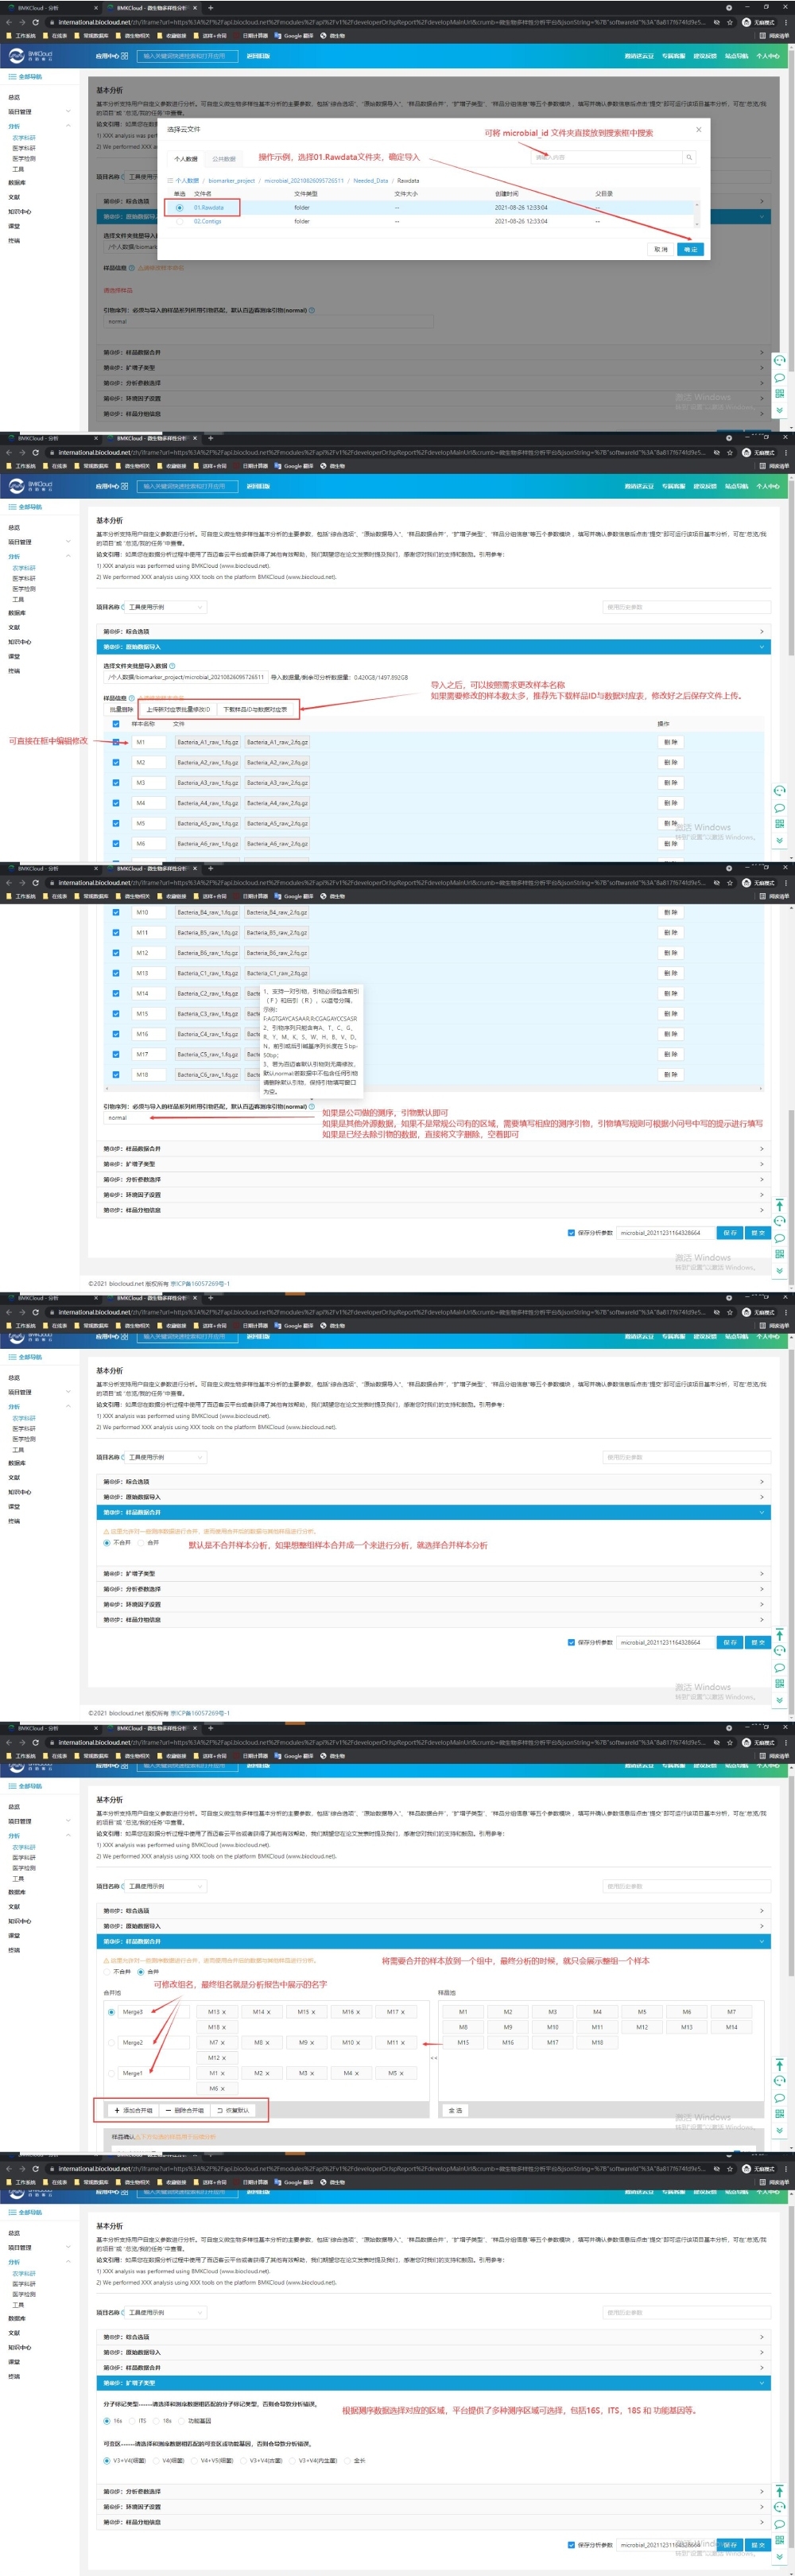The height and width of the screenshot is (2576, 795).
Task: Click the BMKCloud logo in header
Action: click(x=30, y=55)
